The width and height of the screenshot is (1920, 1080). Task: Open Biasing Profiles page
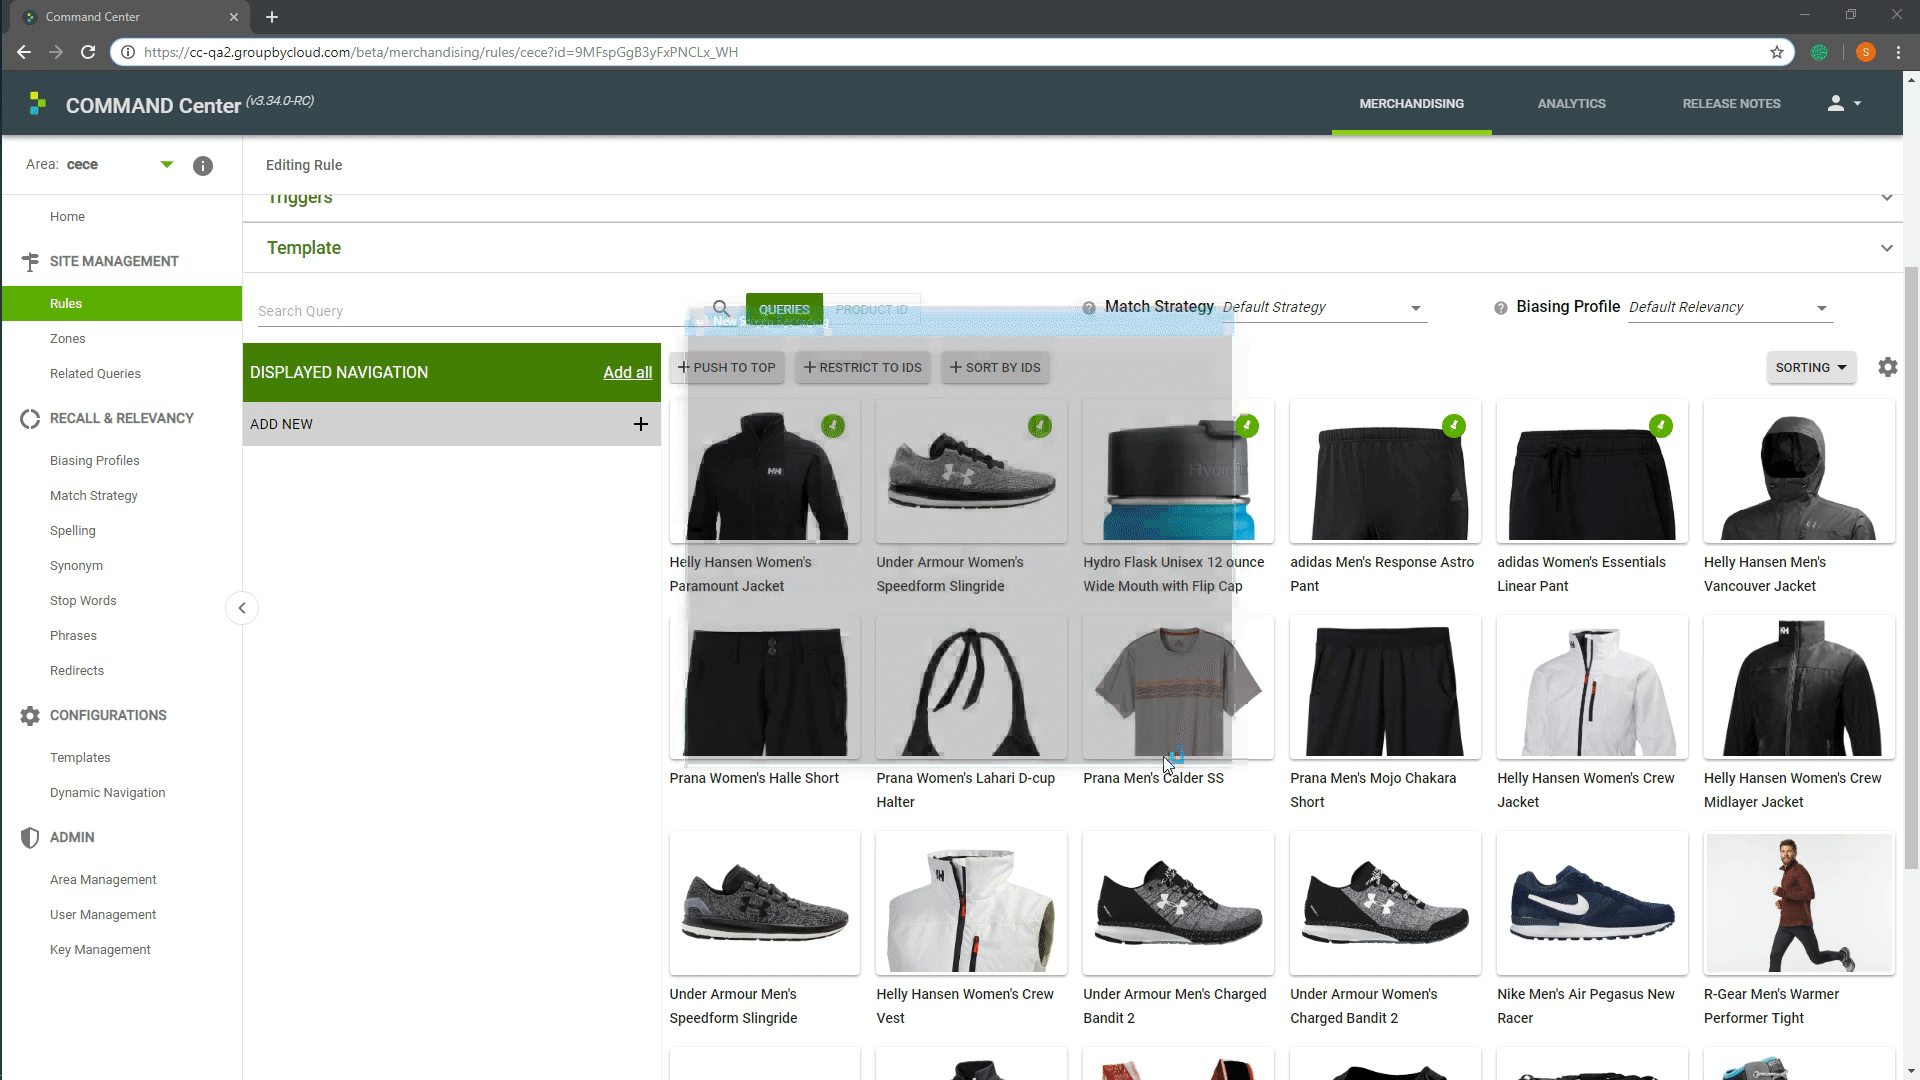click(x=95, y=461)
